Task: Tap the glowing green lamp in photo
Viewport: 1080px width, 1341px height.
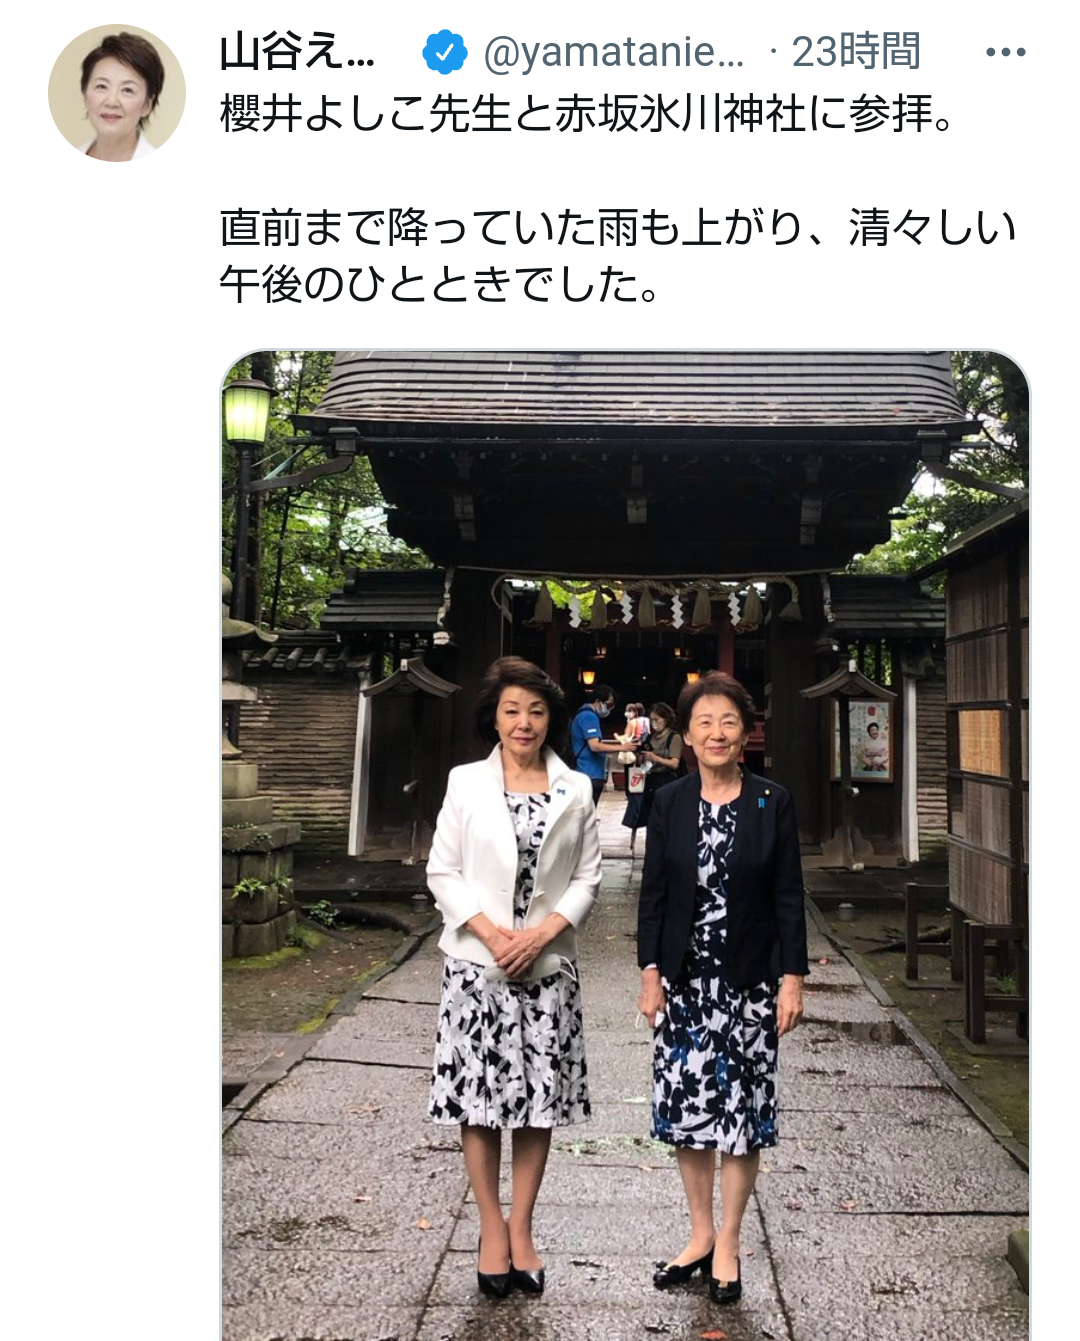Action: 247,411
